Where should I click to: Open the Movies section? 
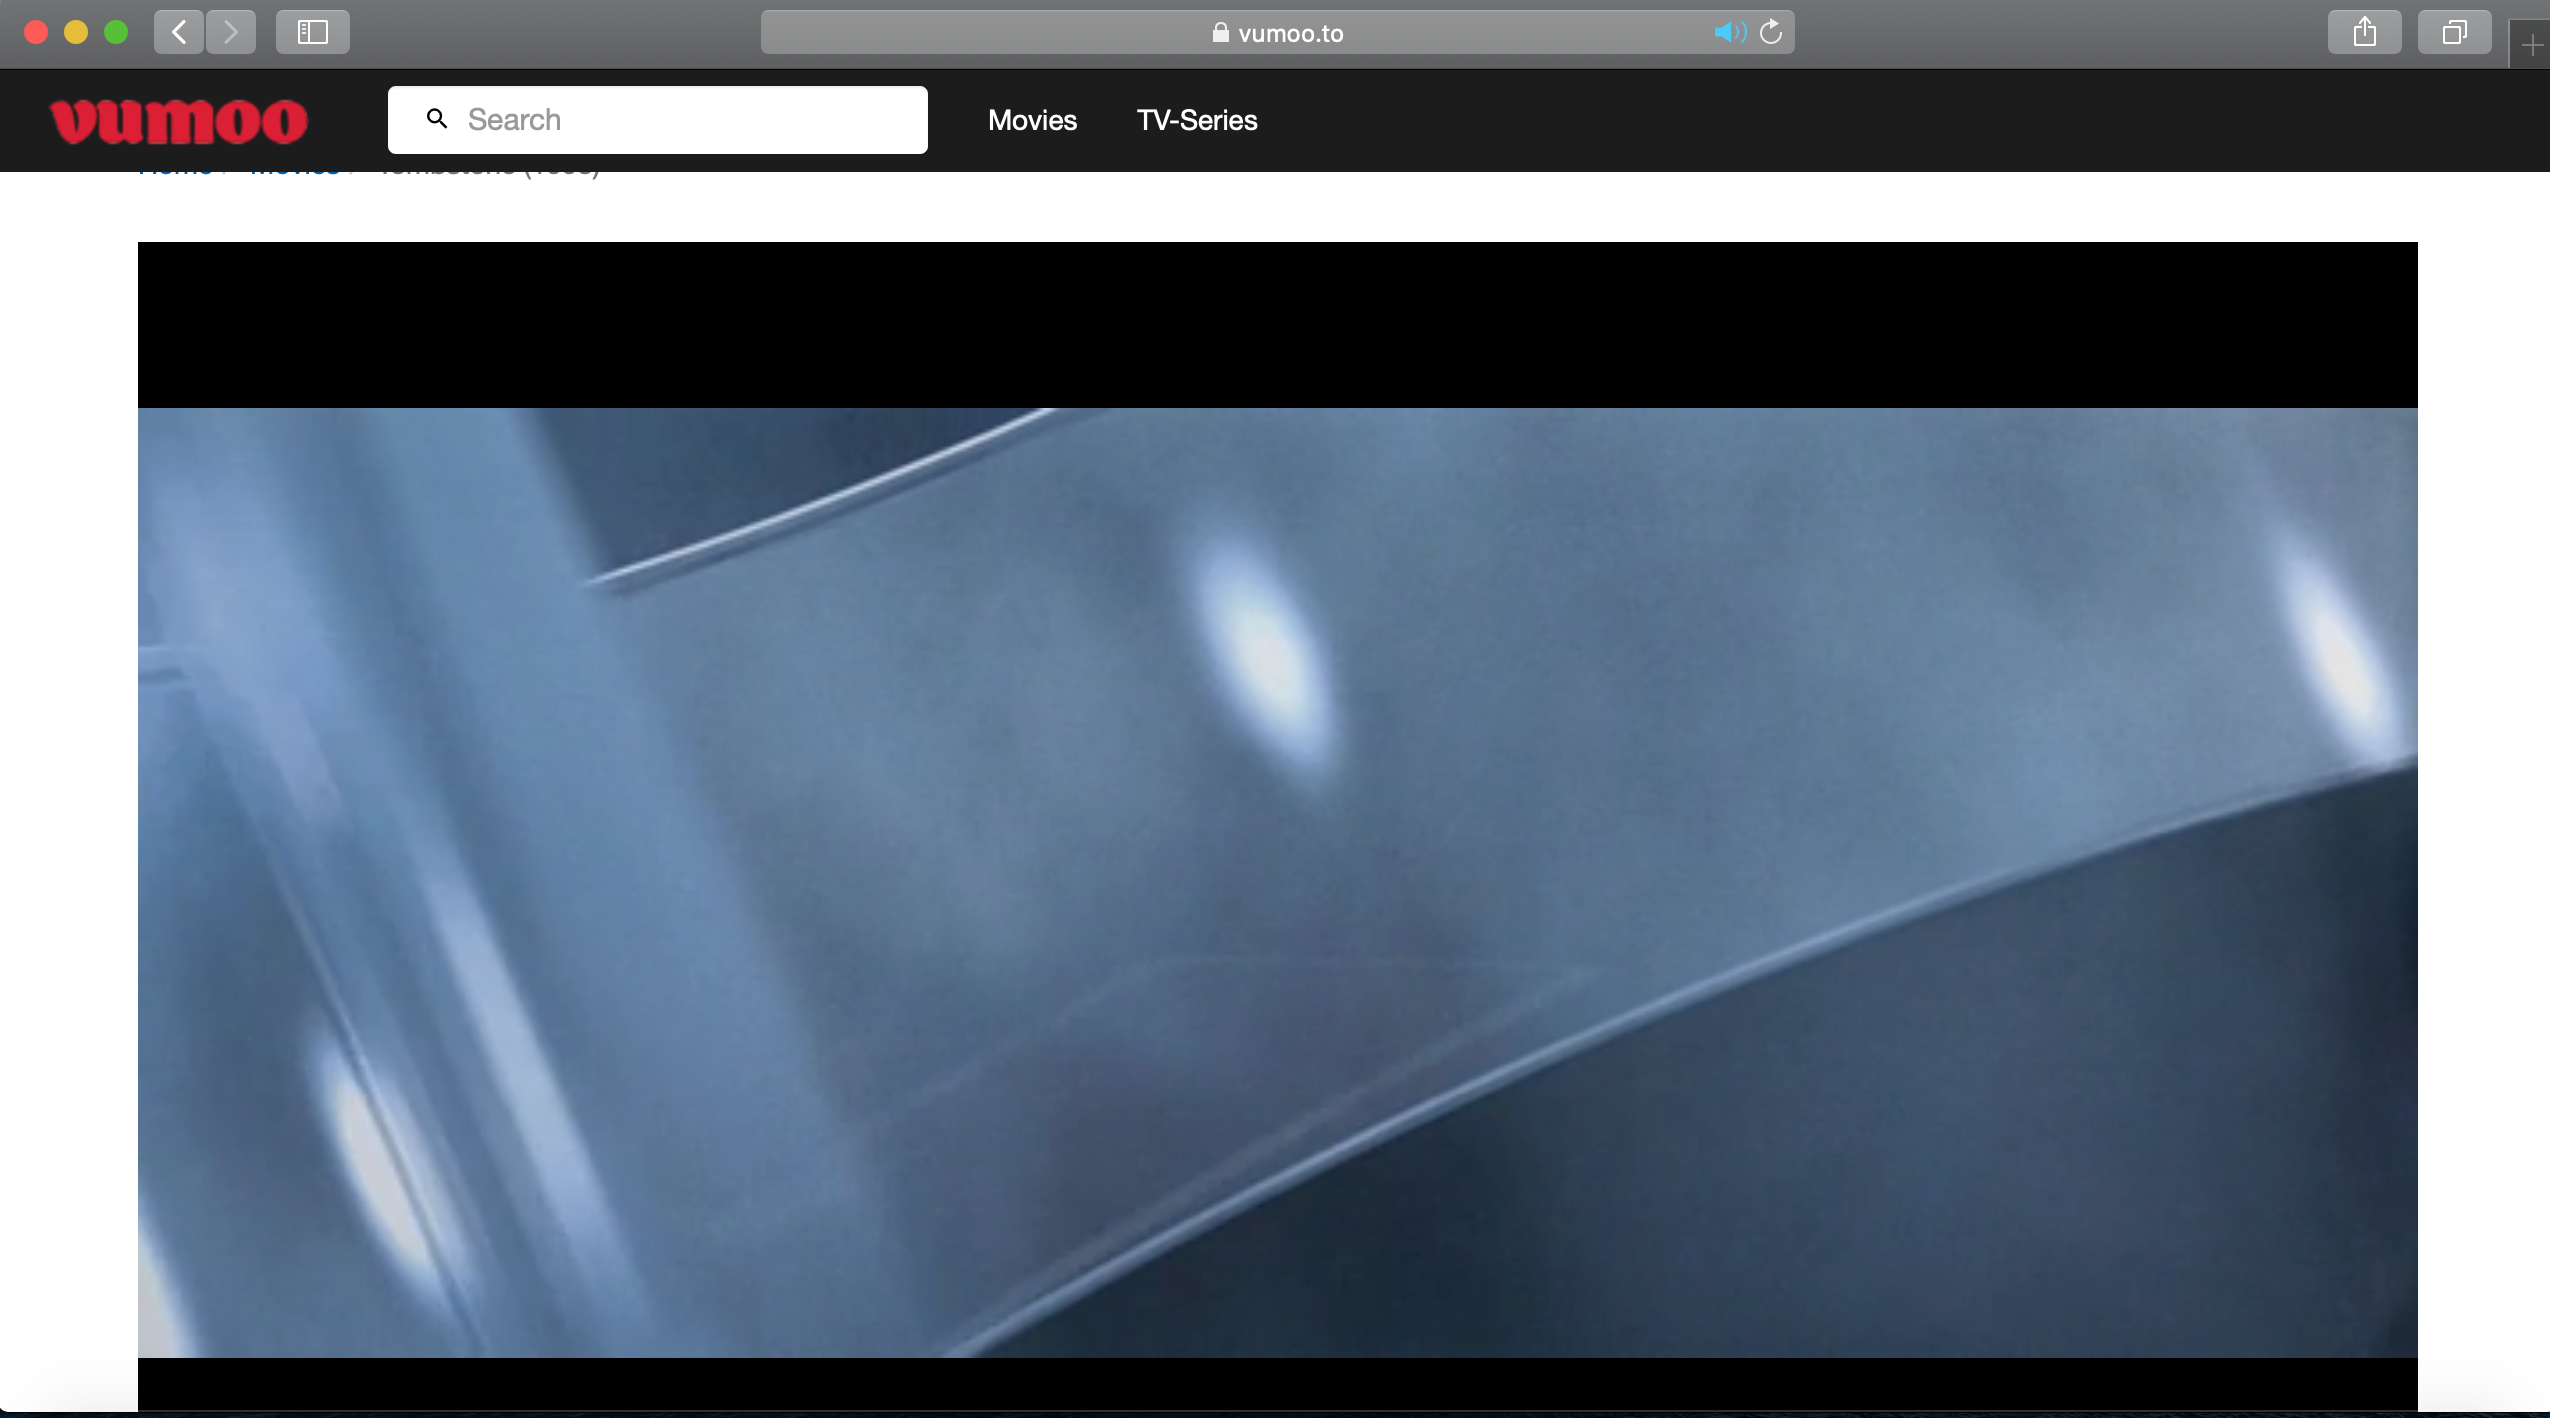[x=1031, y=120]
